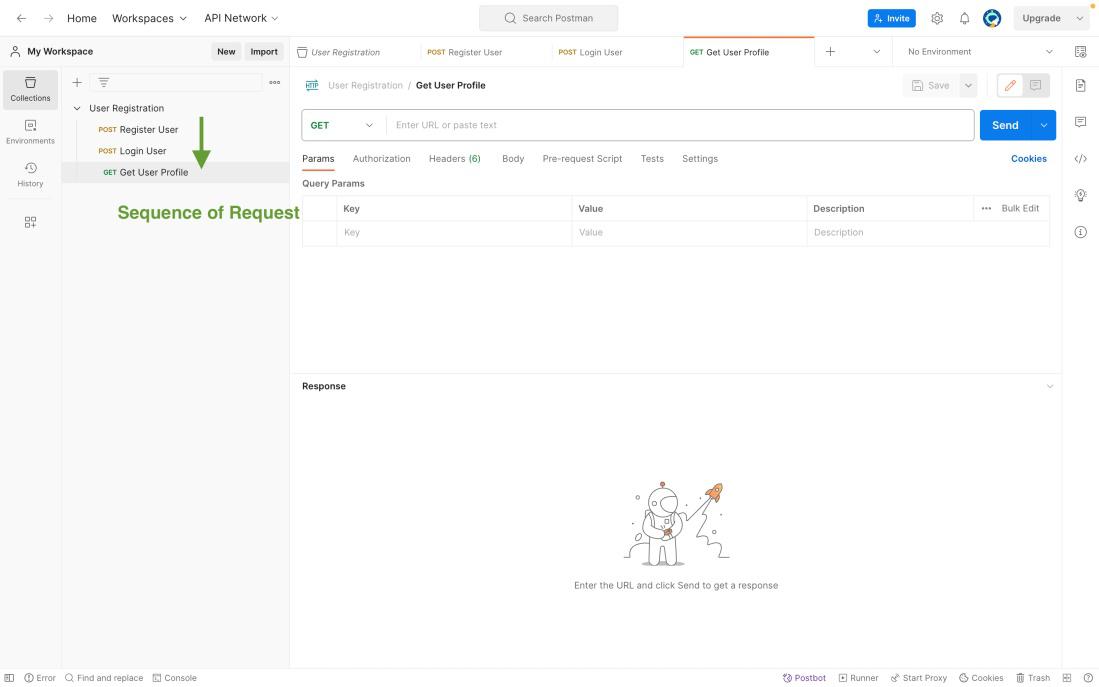Viewport: 1099px width, 687px height.
Task: Click the collections filter icon
Action: point(104,83)
